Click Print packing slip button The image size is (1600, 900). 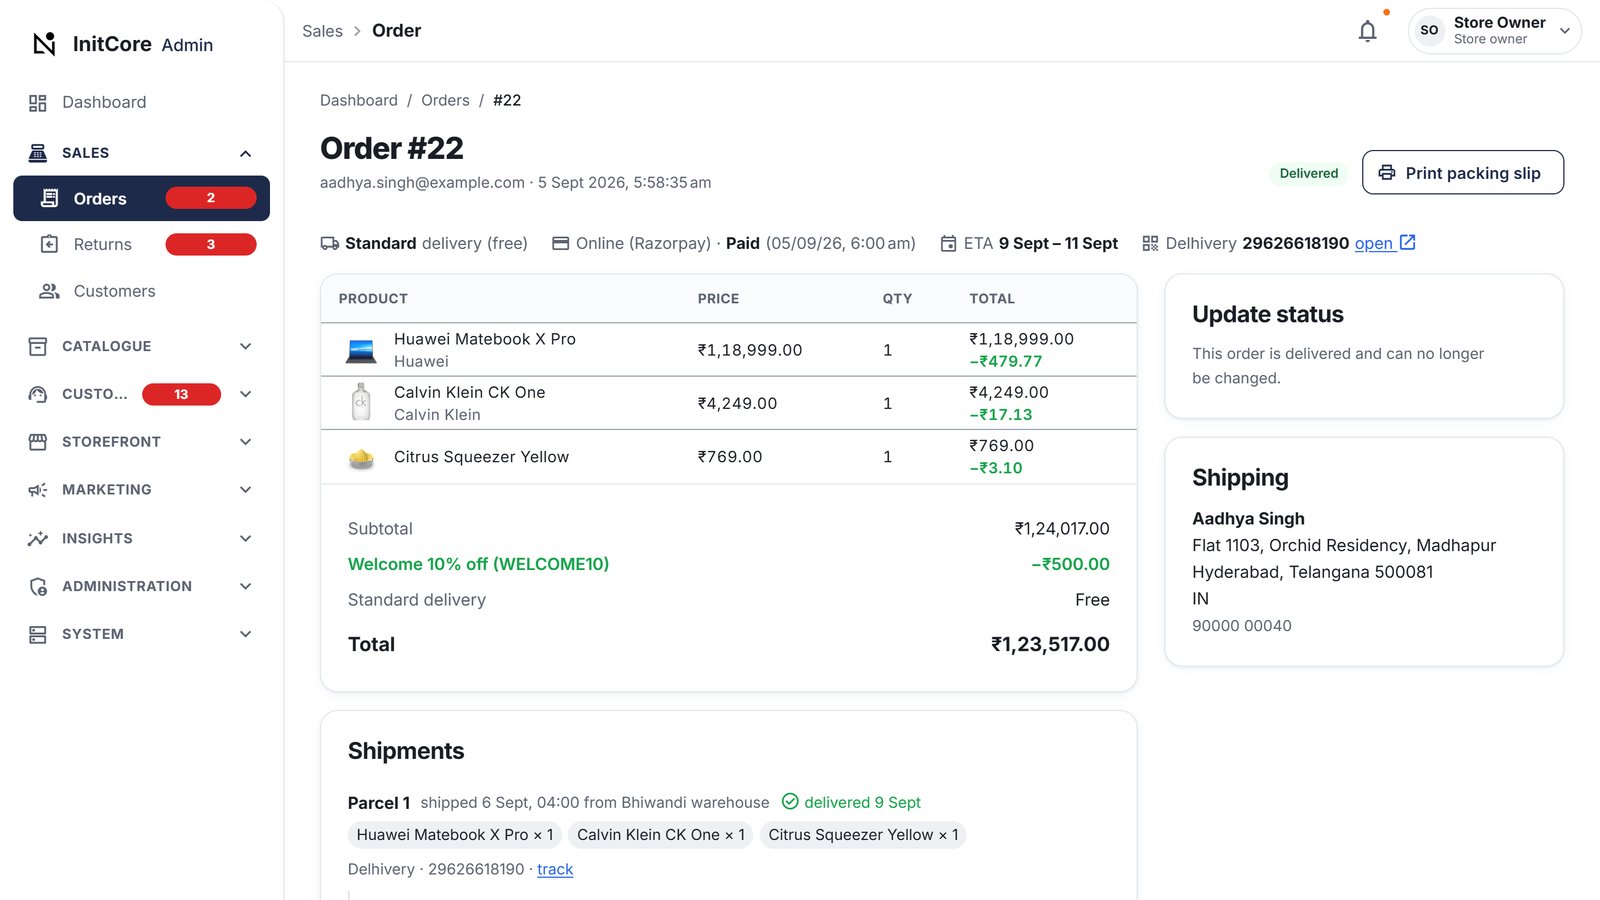click(x=1463, y=173)
